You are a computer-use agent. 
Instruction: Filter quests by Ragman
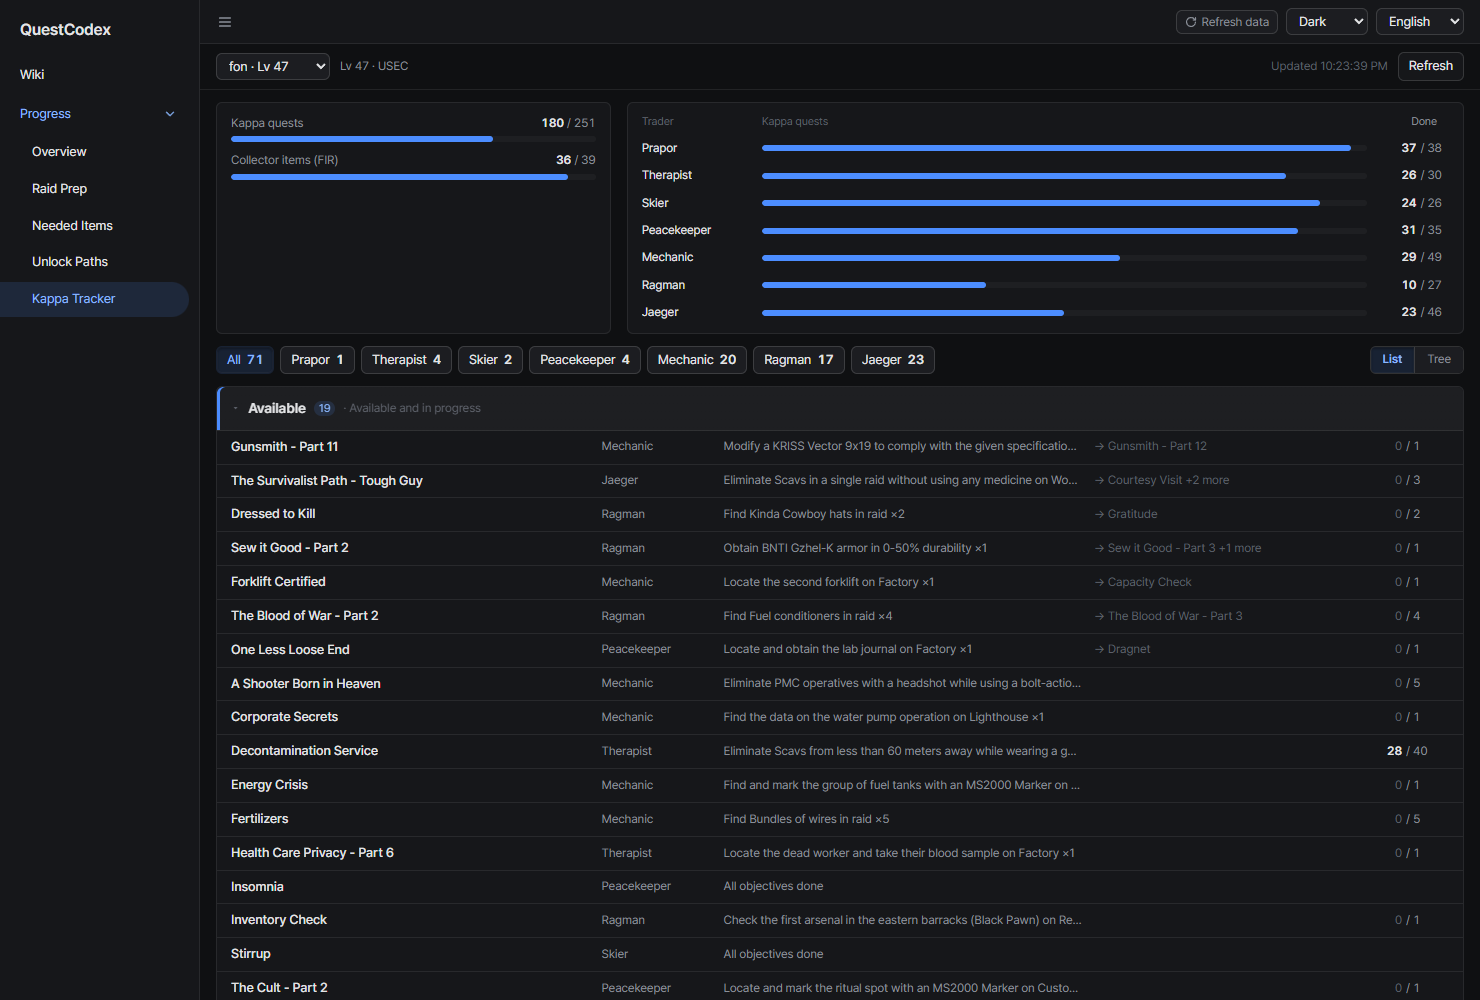pyautogui.click(x=799, y=360)
